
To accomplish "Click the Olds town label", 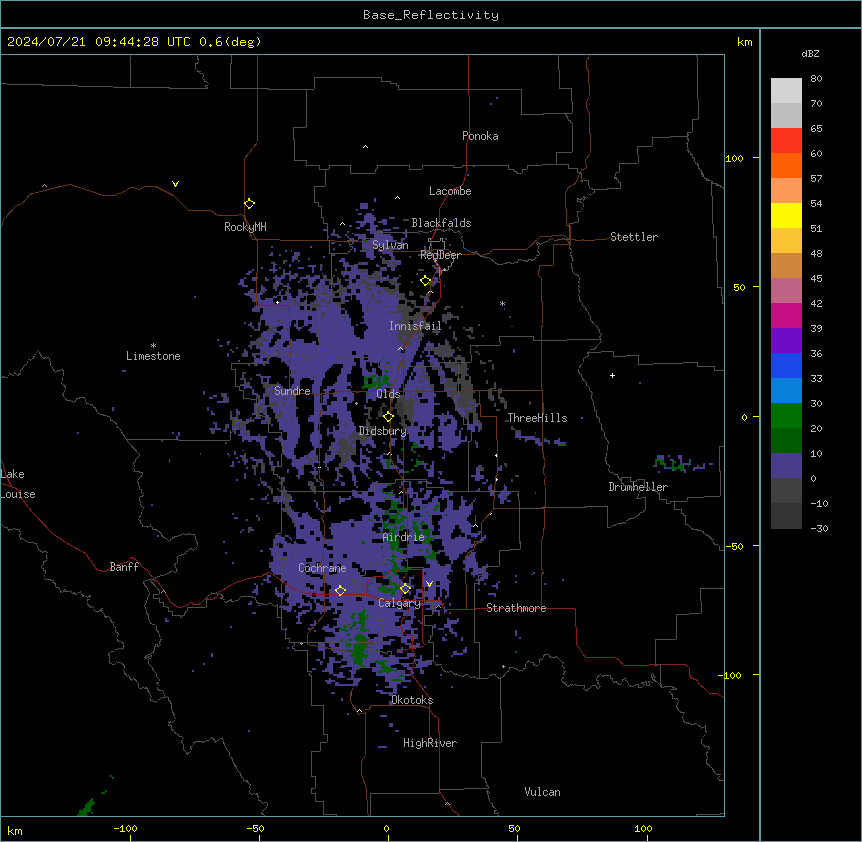I will (388, 394).
